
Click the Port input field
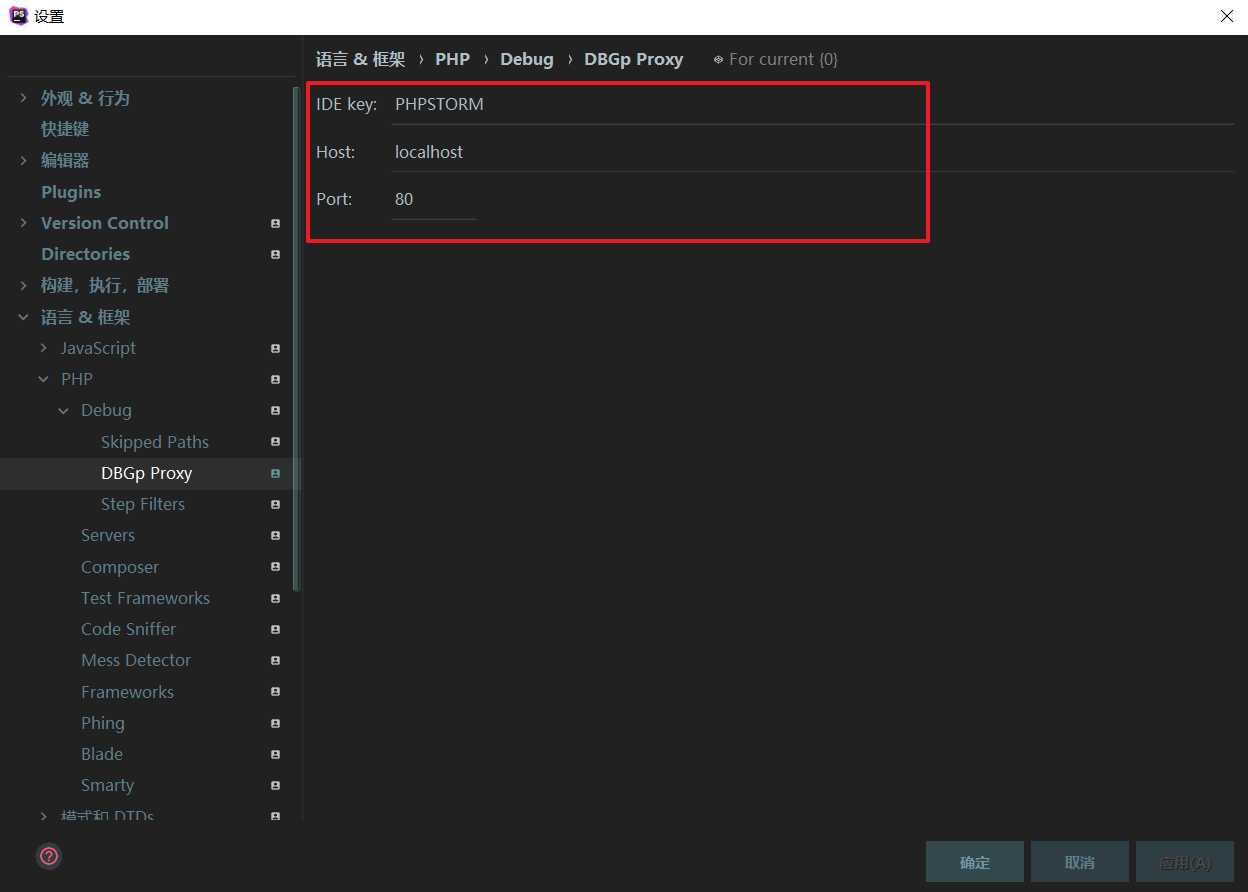coord(434,199)
